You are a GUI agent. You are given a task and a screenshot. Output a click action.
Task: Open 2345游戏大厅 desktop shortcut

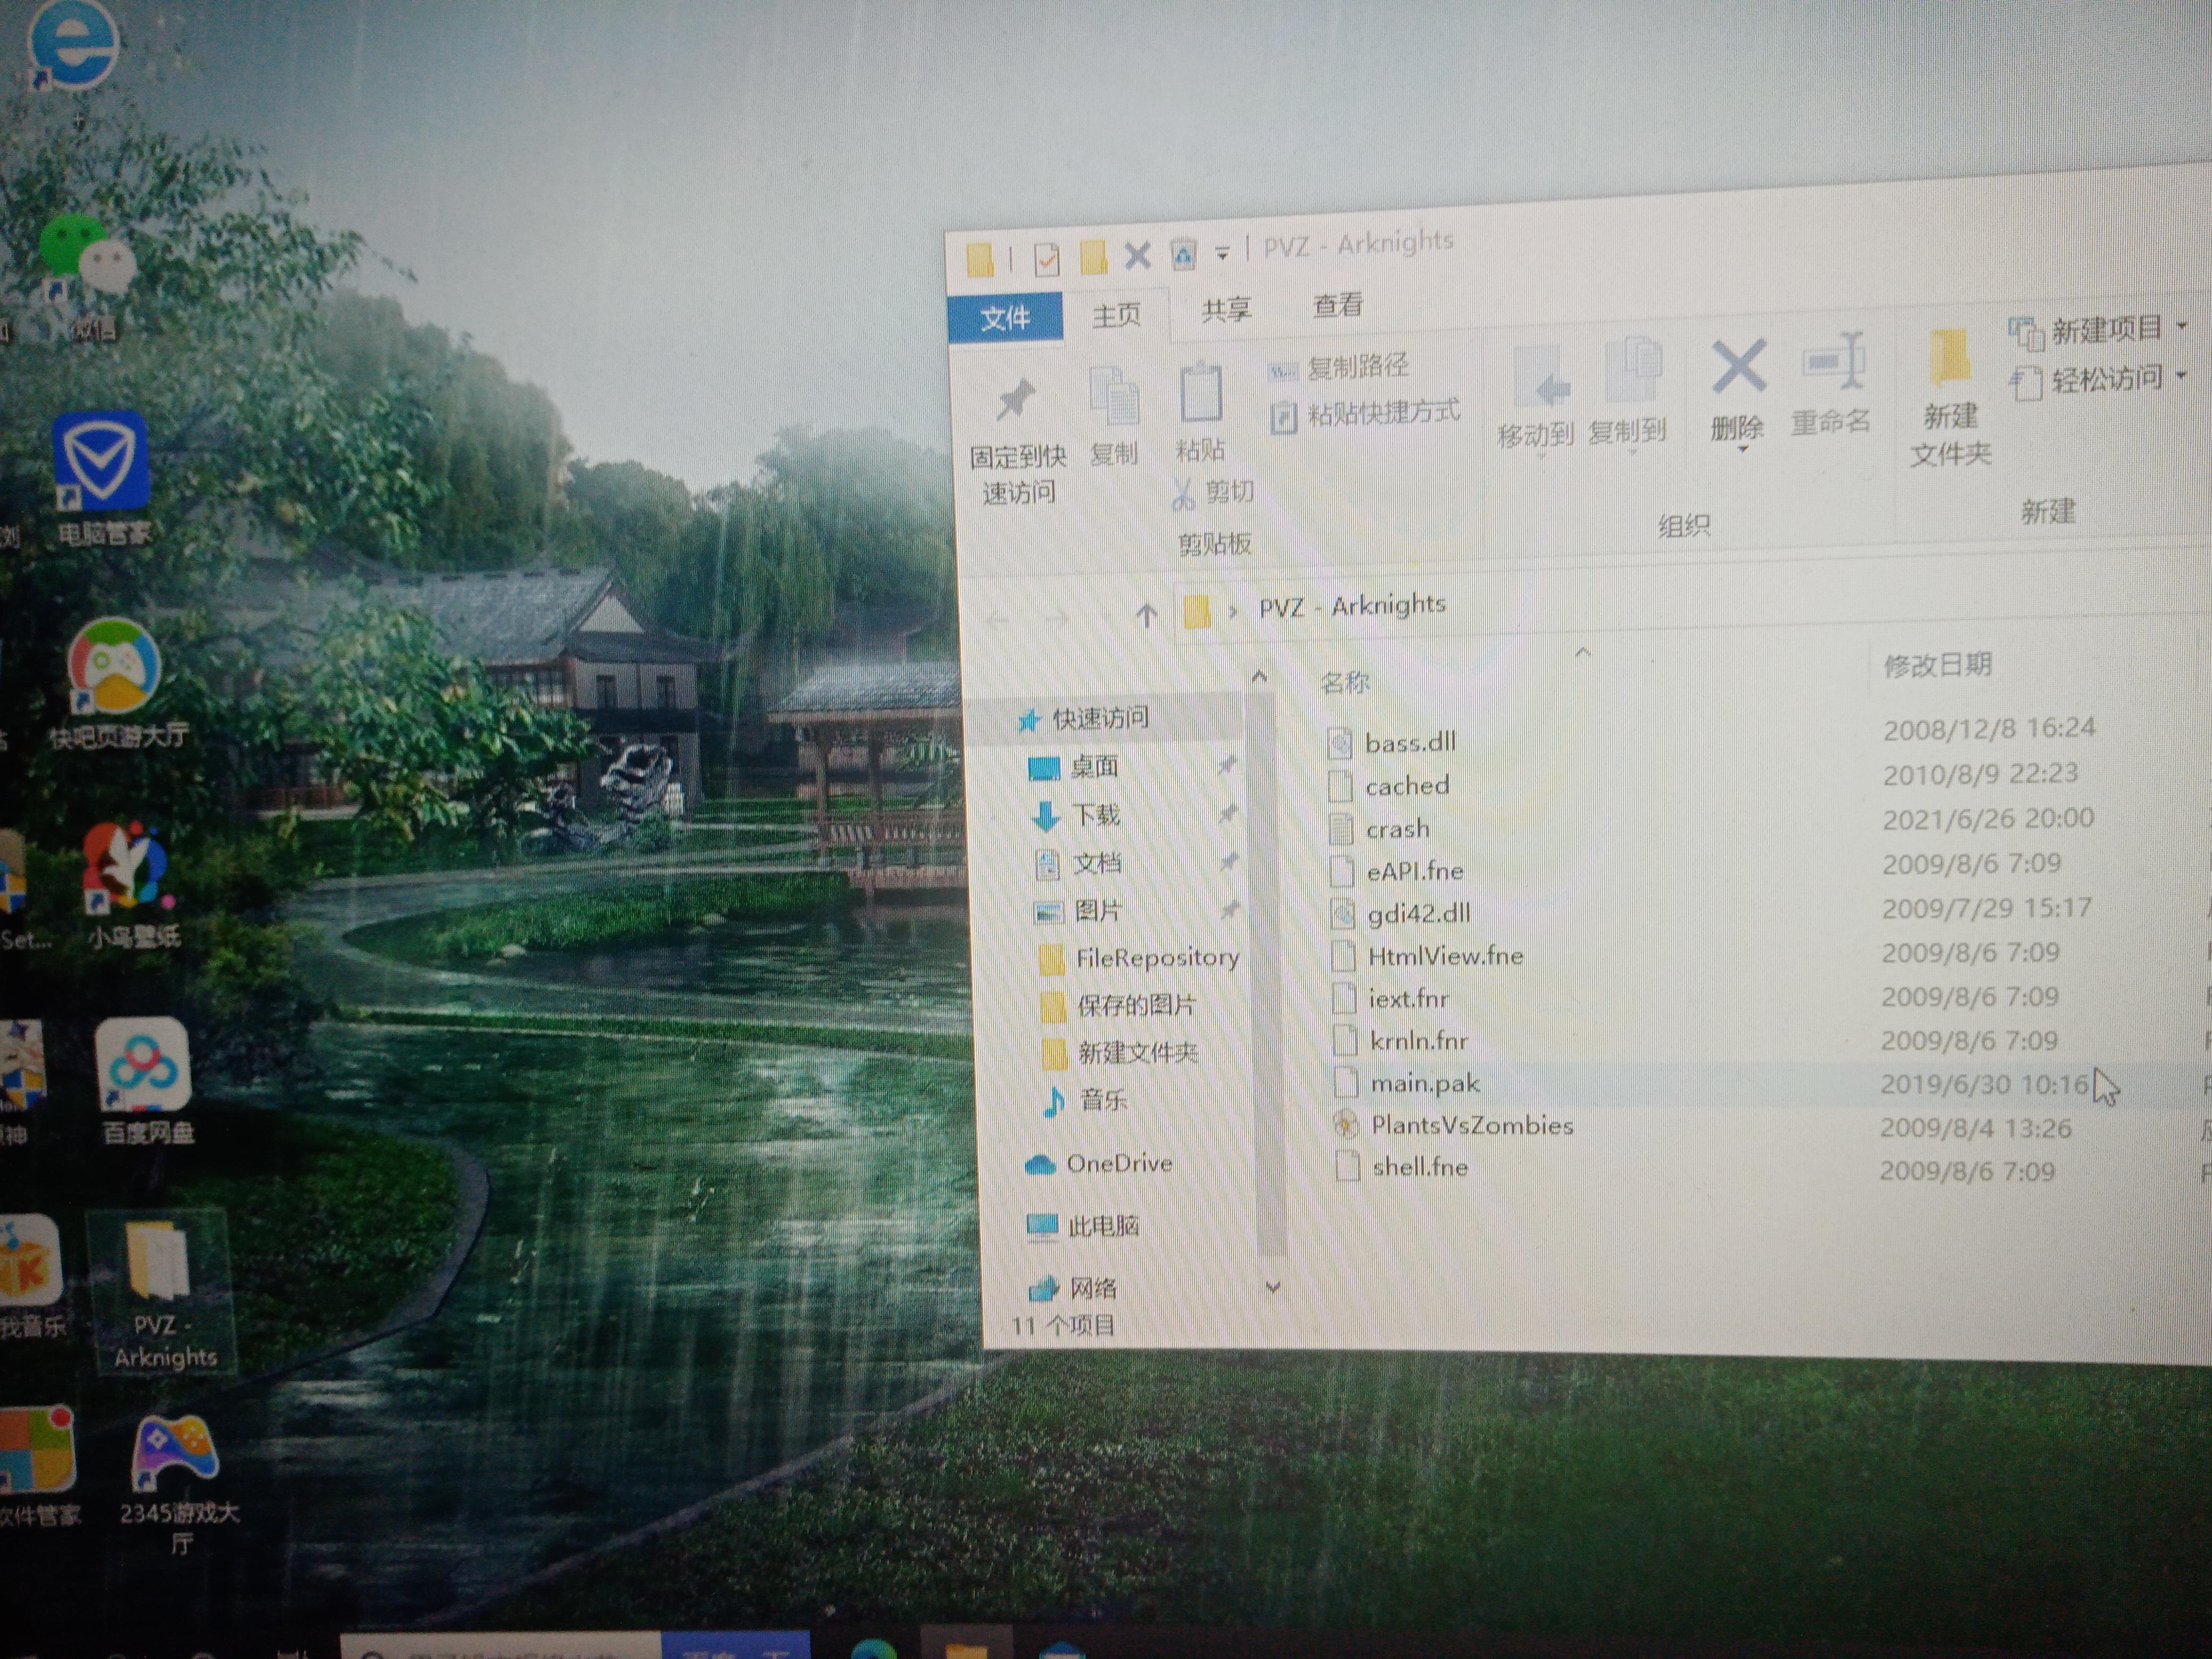pos(177,1483)
